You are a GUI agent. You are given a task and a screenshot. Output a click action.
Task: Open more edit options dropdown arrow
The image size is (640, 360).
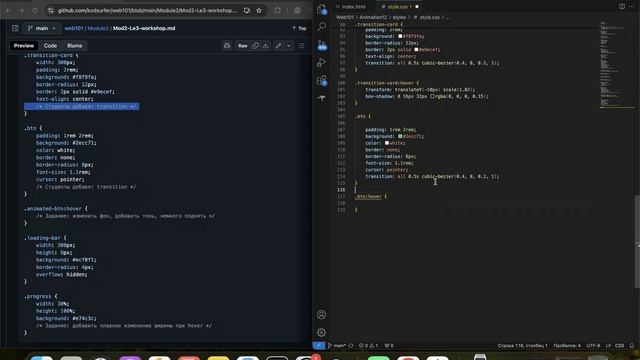[289, 46]
